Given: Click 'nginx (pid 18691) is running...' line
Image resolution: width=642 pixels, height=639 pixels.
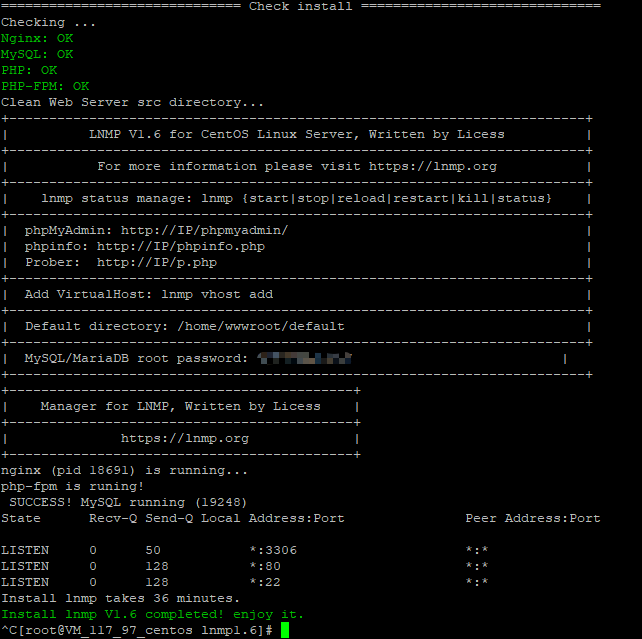Looking at the screenshot, I should [124, 470].
